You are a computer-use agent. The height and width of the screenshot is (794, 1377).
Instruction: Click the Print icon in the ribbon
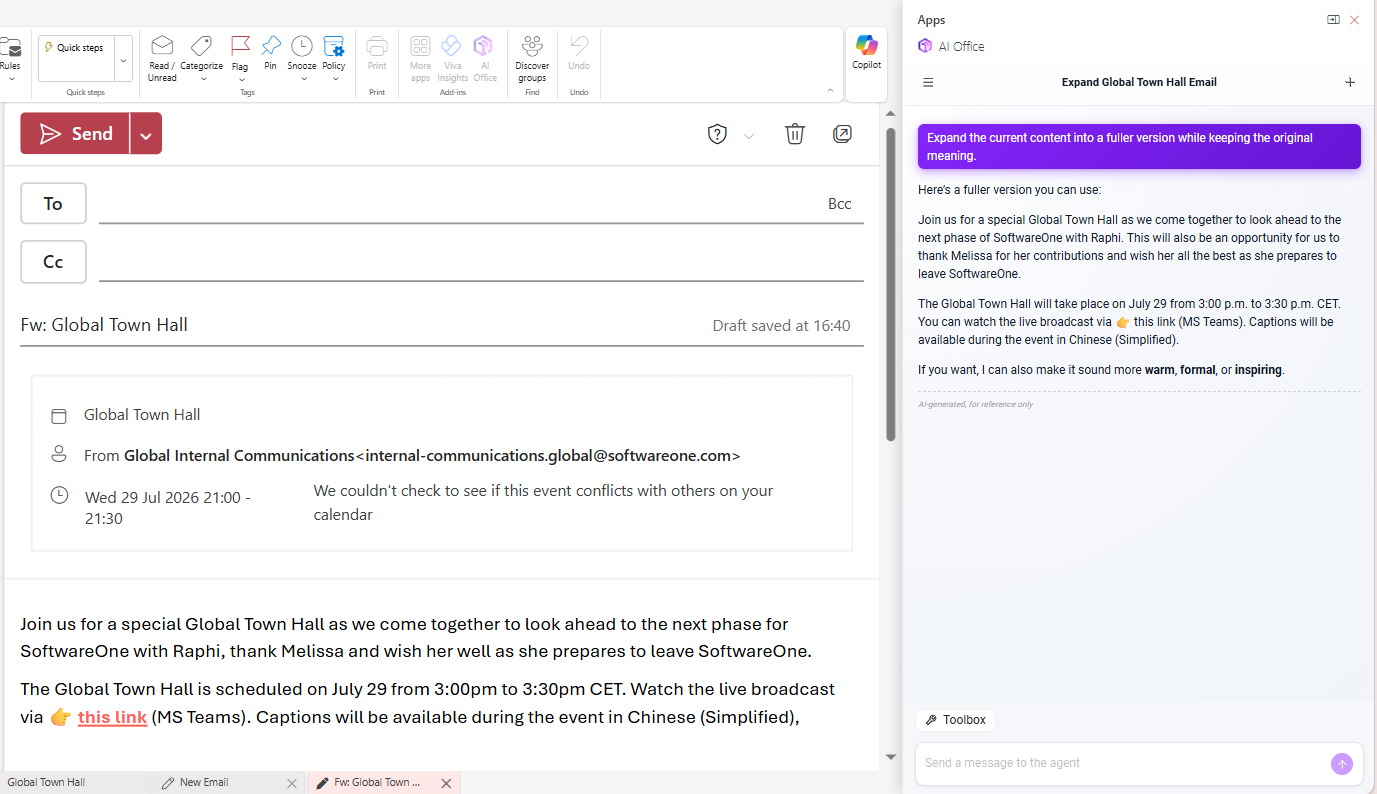tap(377, 46)
